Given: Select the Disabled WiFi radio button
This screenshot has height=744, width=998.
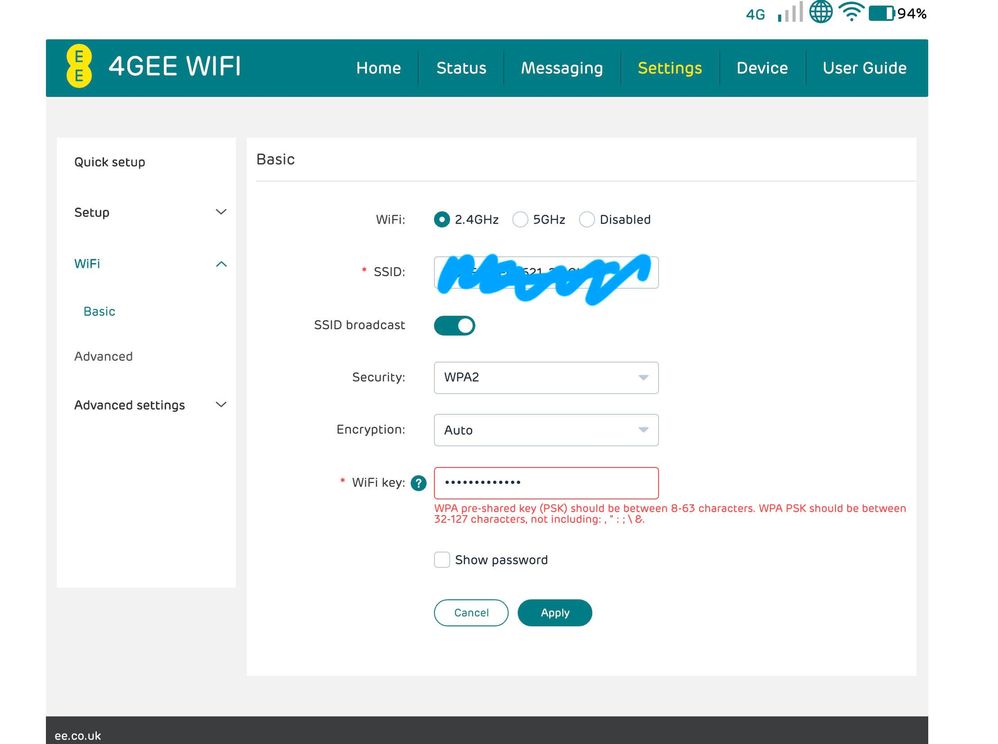Looking at the screenshot, I should [587, 220].
